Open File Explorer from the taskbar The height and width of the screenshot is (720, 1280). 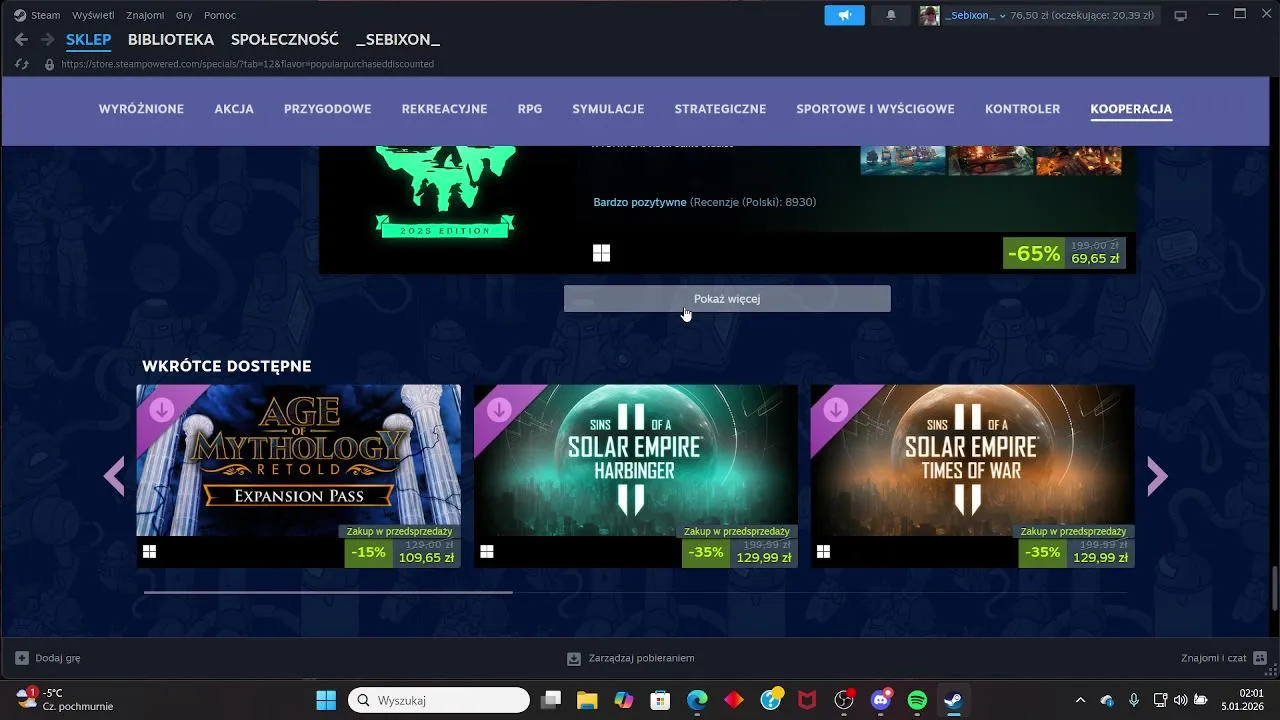click(x=587, y=700)
